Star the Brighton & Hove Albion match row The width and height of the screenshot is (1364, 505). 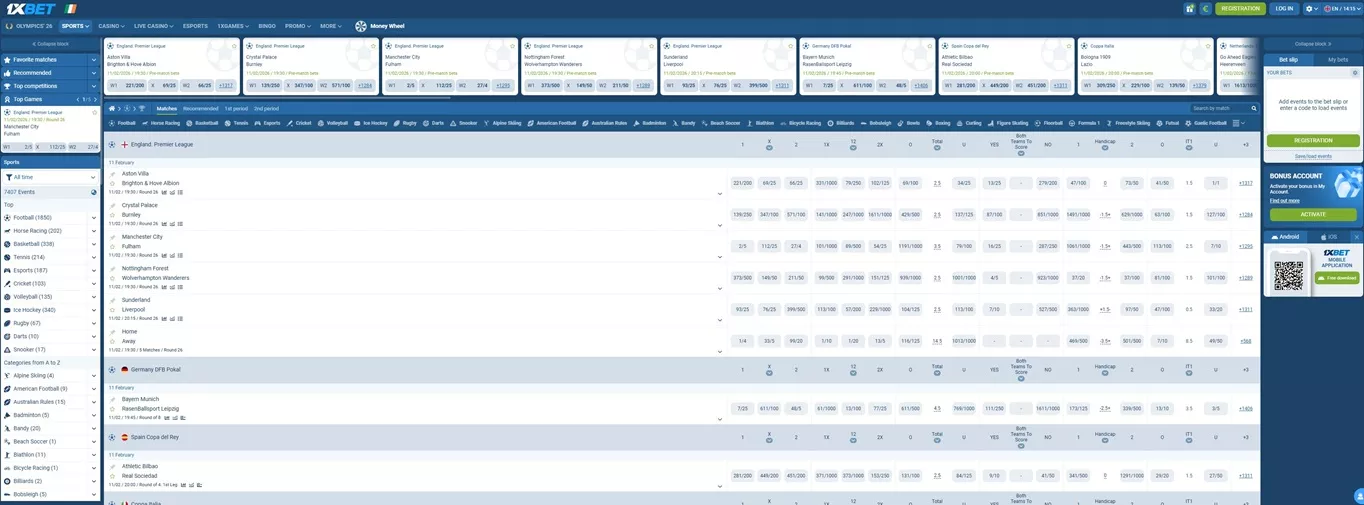click(x=113, y=183)
